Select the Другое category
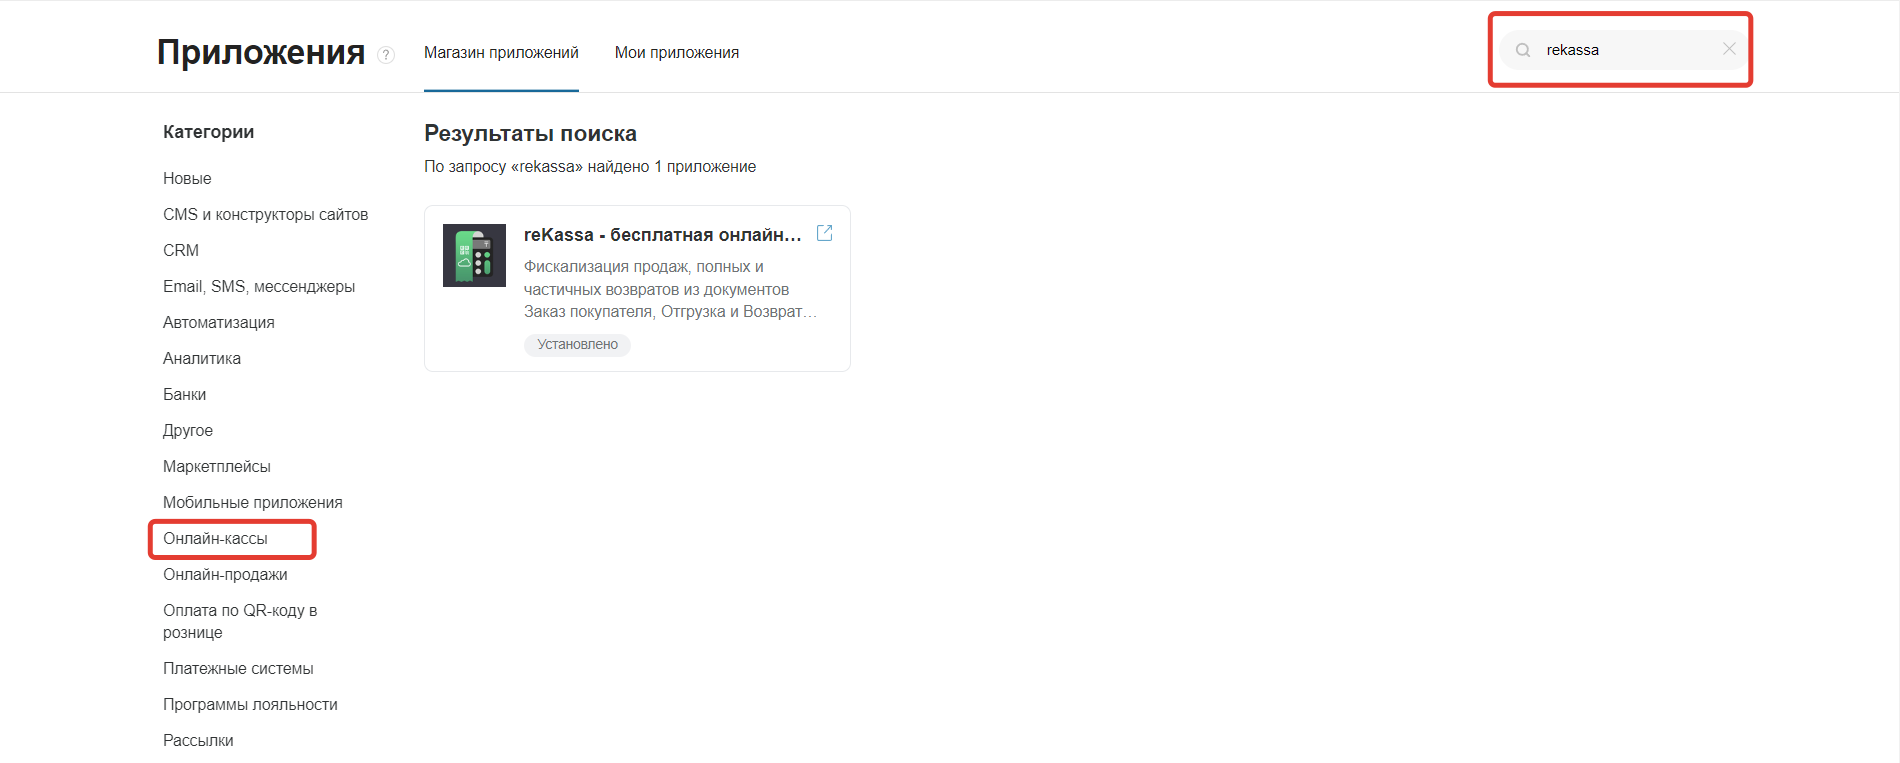 188,430
